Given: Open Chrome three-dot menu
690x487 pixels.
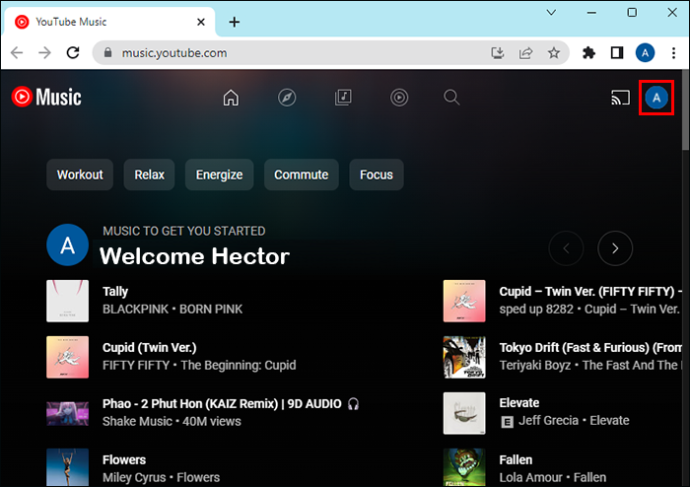Looking at the screenshot, I should point(674,53).
